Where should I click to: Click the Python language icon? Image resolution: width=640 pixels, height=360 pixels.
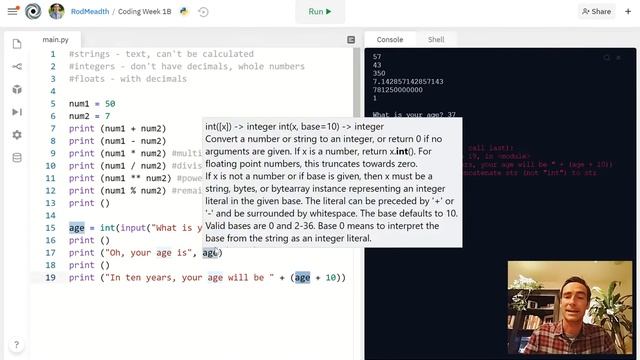pyautogui.click(x=184, y=11)
